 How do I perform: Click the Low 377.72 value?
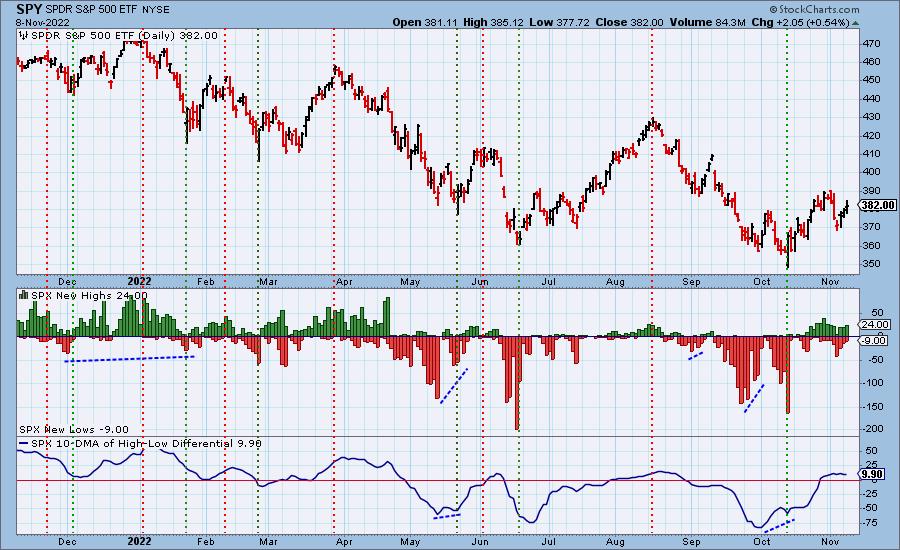point(558,22)
